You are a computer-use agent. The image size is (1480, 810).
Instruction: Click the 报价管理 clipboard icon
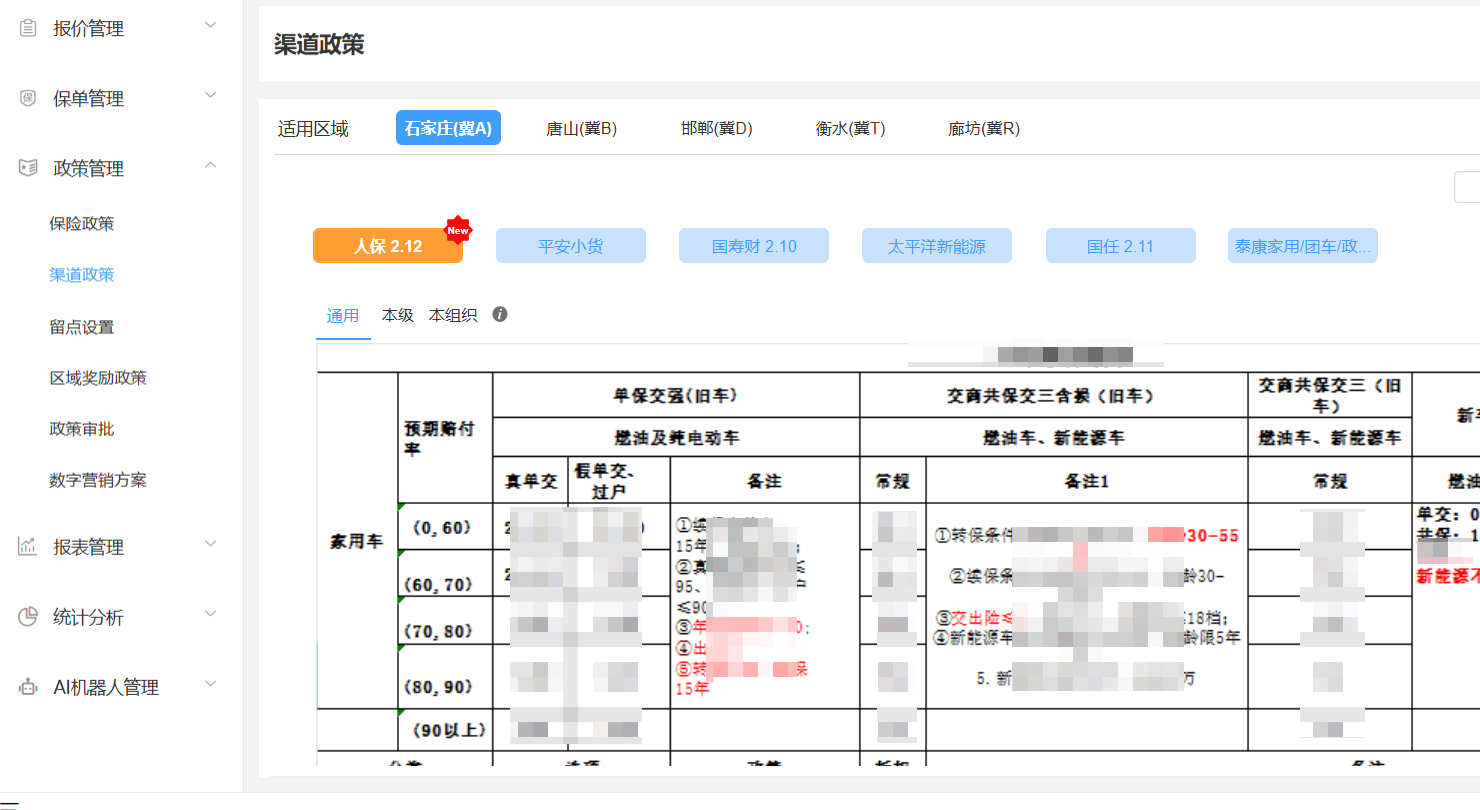(28, 28)
